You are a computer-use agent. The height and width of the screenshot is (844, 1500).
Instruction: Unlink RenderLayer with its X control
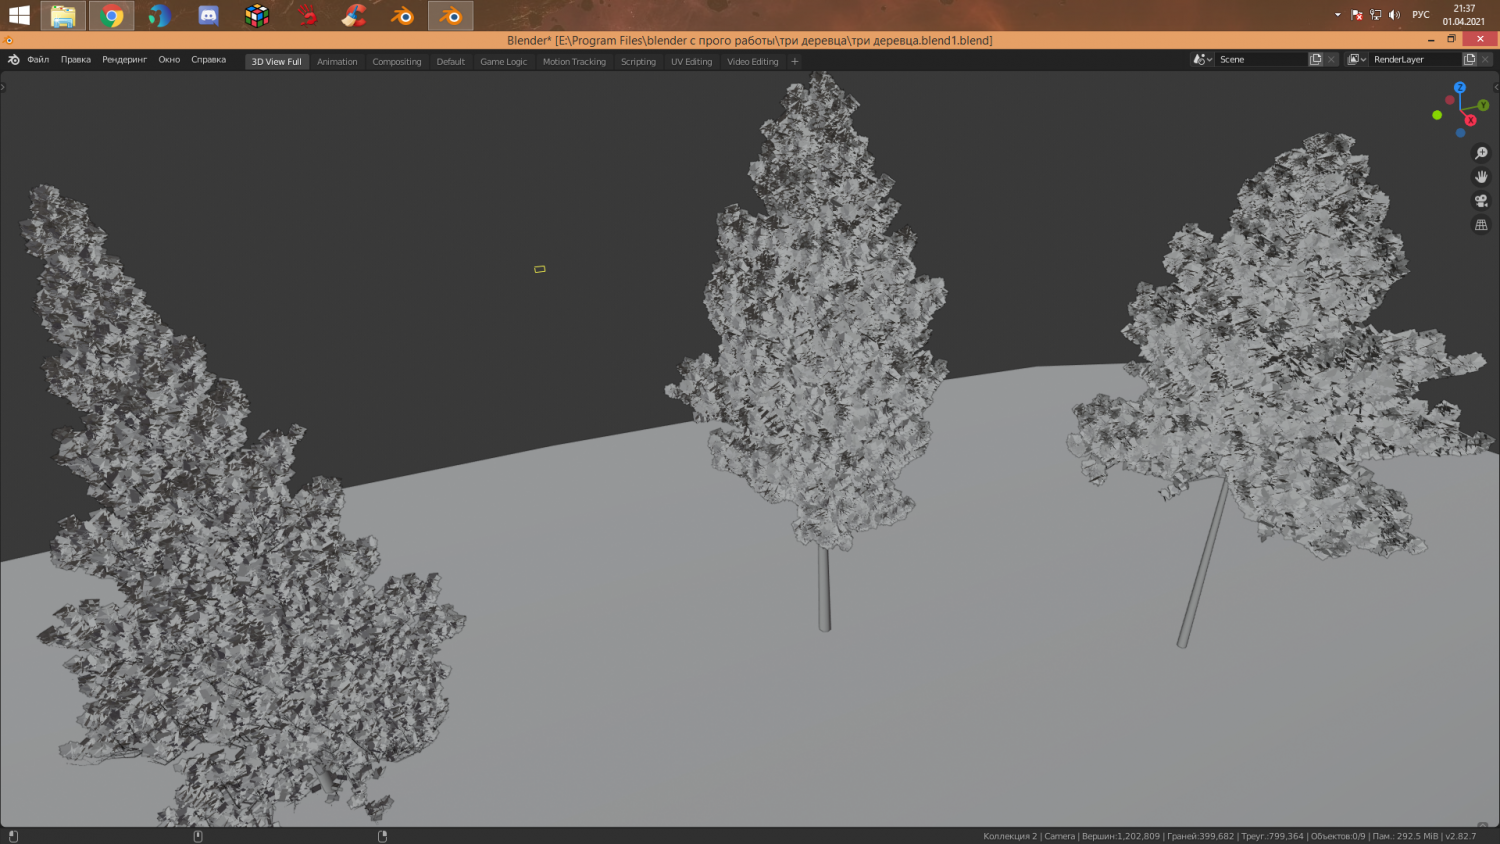click(x=1484, y=59)
